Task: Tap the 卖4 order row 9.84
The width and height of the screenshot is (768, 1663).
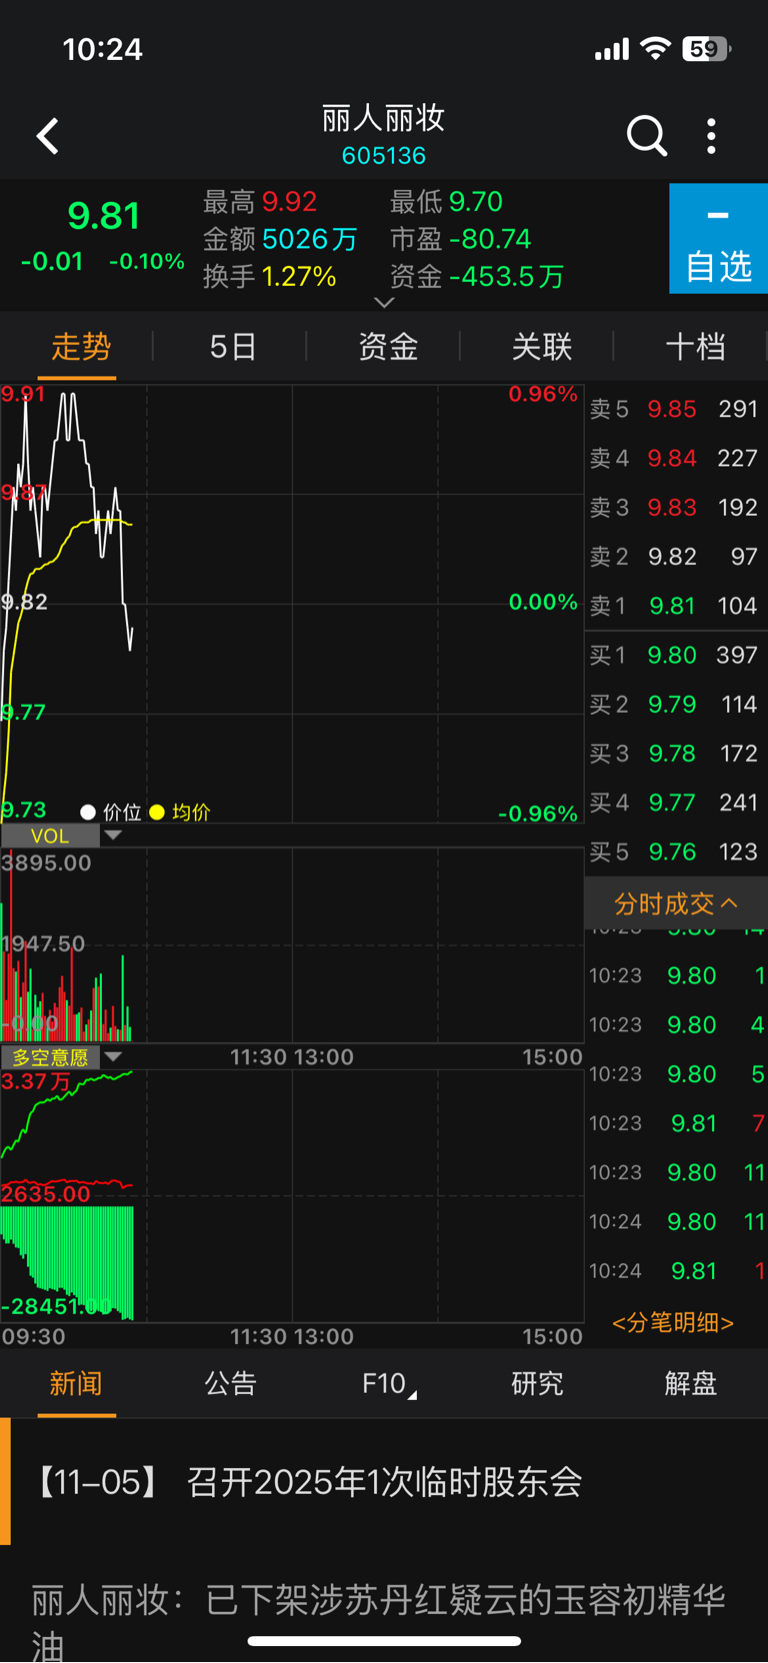Action: tap(675, 458)
